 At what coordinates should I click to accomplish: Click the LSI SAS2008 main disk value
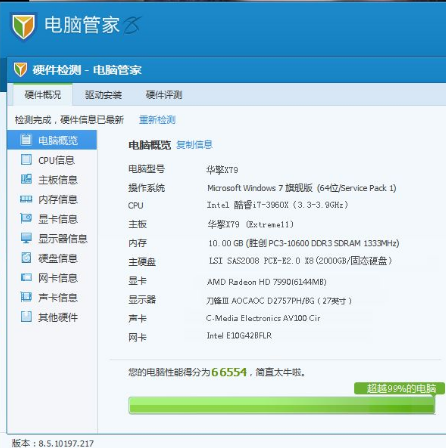(300, 261)
